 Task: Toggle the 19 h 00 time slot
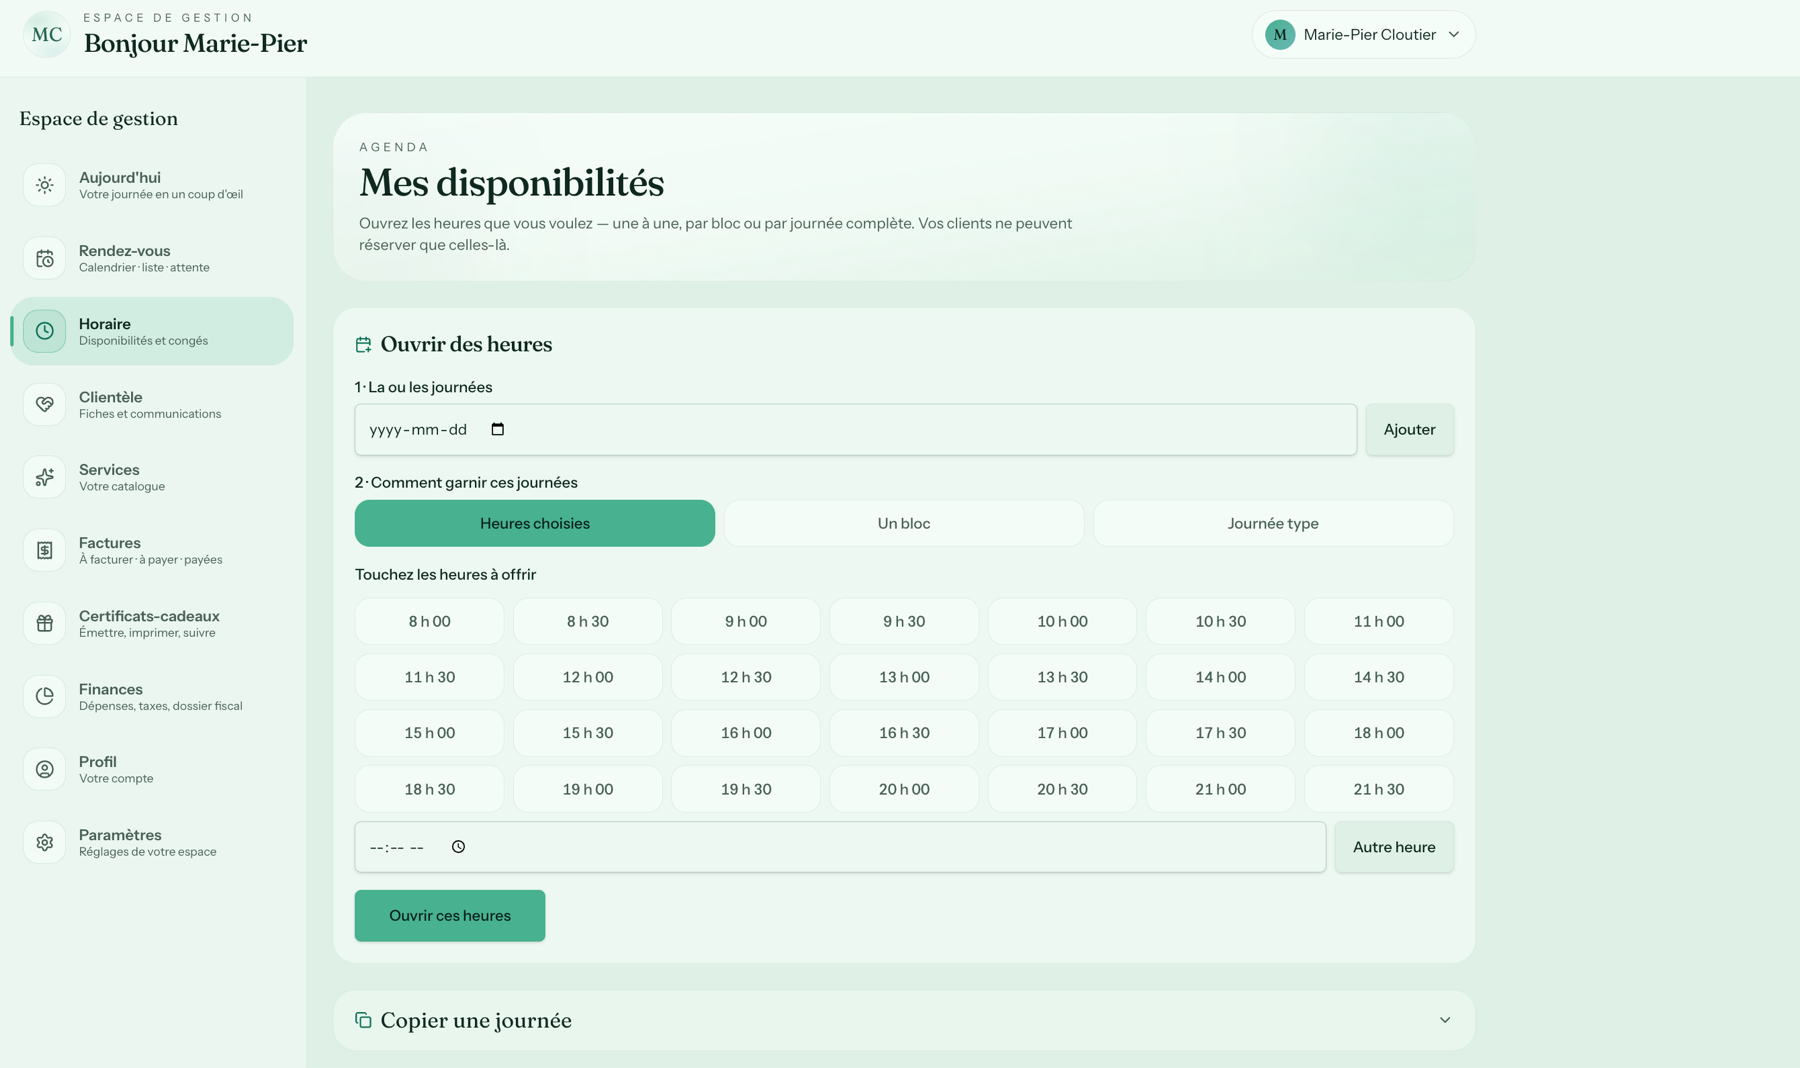588,789
